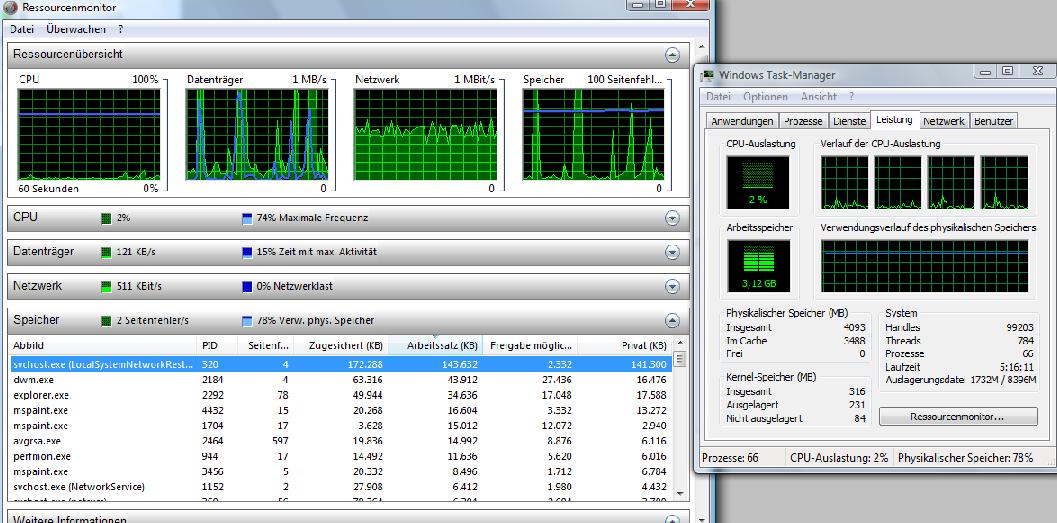Expand the Datenträger section
This screenshot has width=1057, height=523.
(672, 252)
